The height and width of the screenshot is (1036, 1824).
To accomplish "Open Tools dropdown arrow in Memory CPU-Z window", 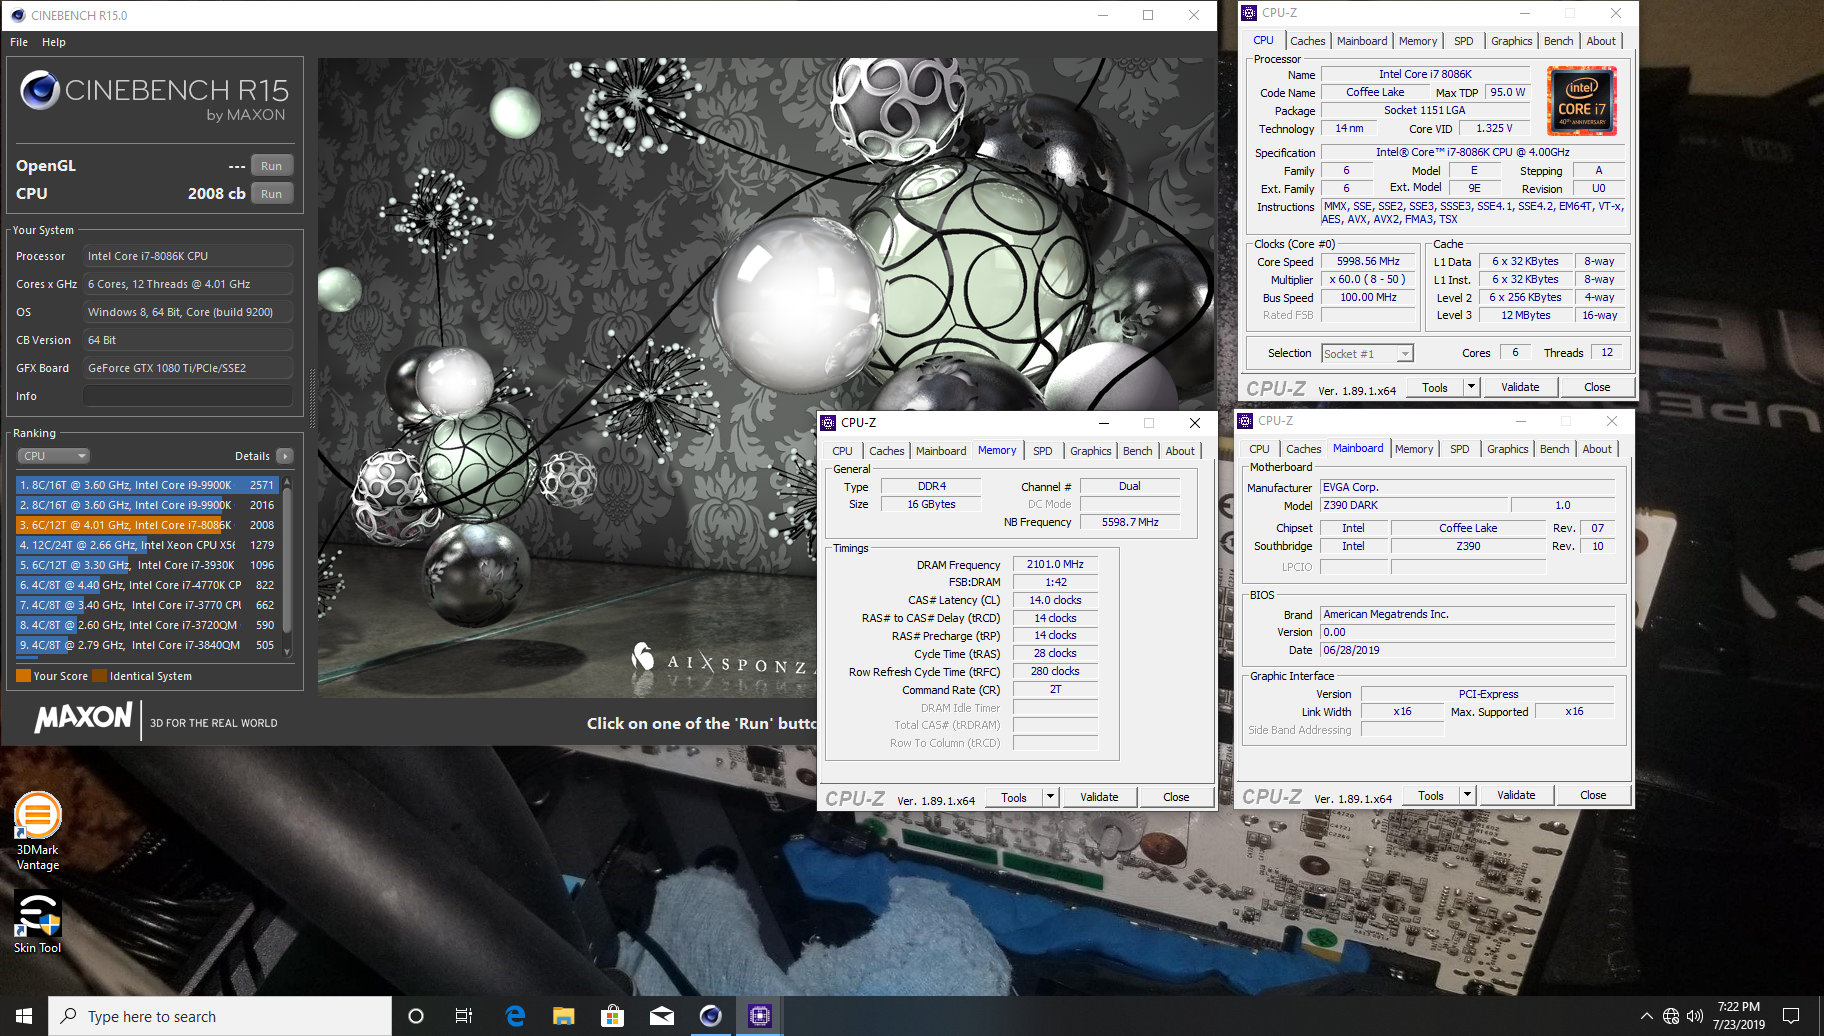I will coord(1050,797).
